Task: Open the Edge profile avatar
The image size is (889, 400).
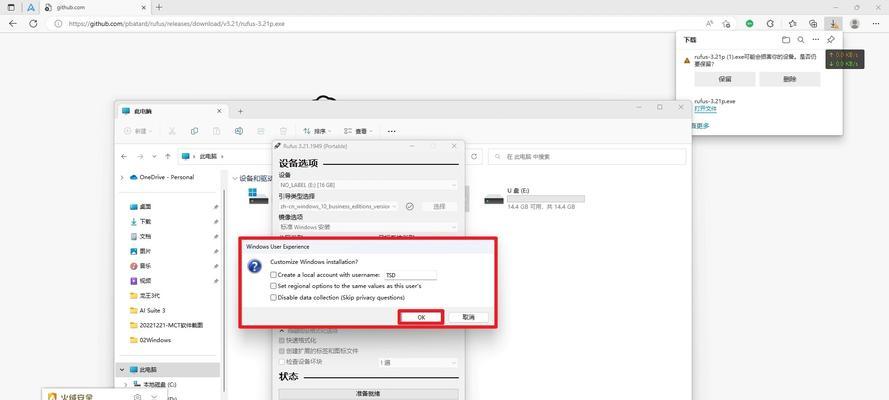Action: [854, 24]
